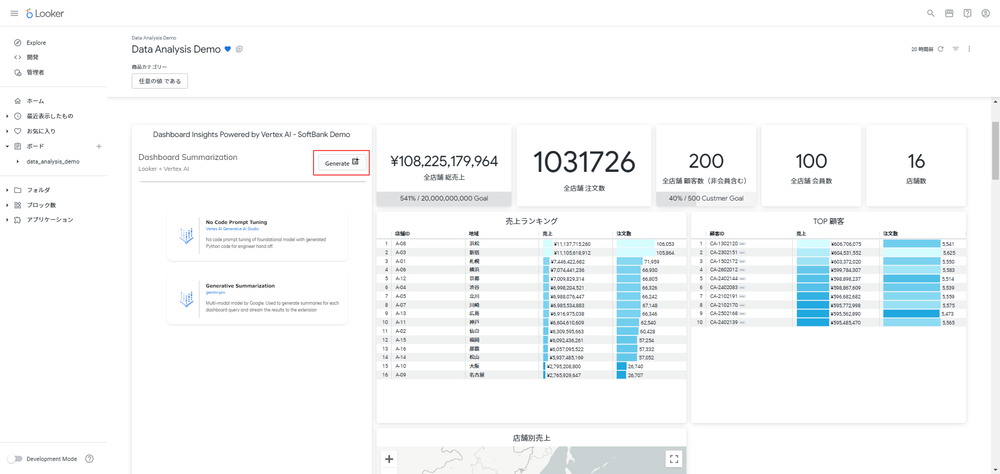Expand ブロック数 in the sidebar
1000x474 pixels.
tap(7, 205)
